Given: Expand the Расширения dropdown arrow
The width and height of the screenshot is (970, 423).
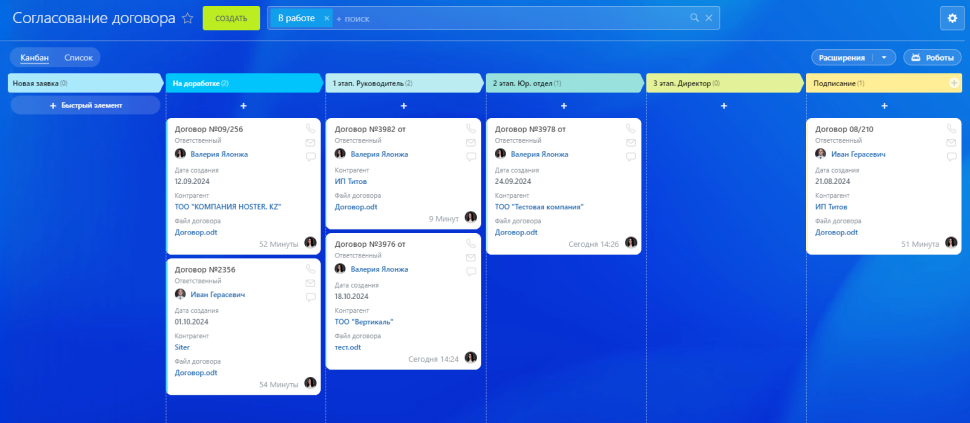Looking at the screenshot, I should click(884, 58).
